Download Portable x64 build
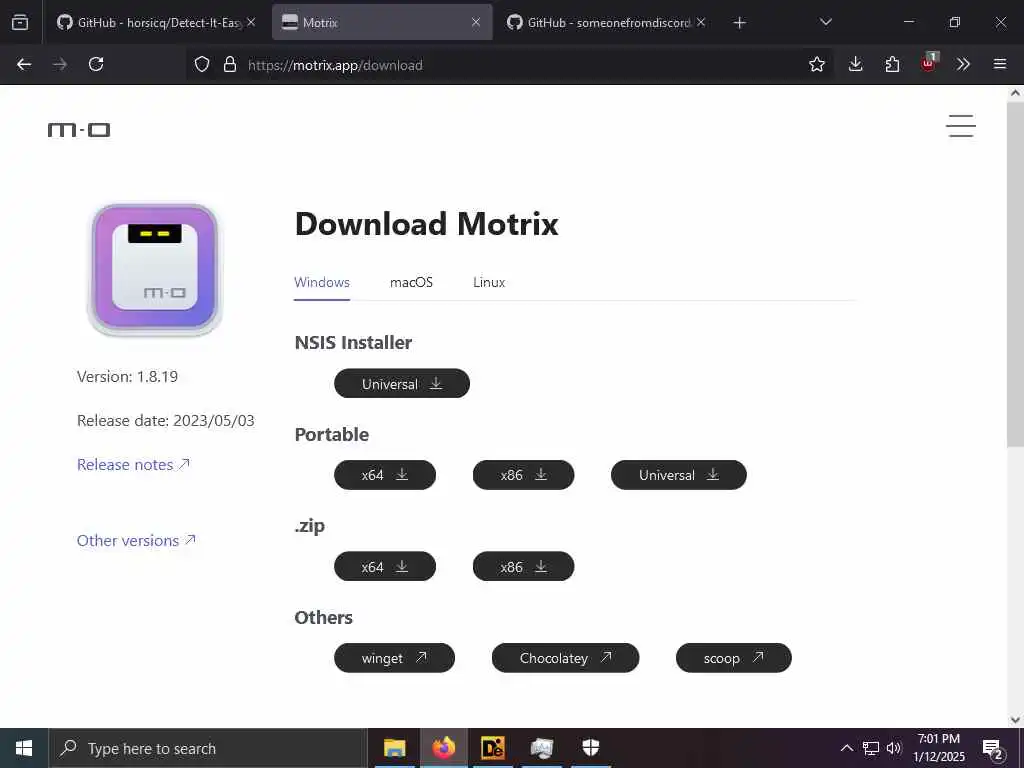This screenshot has width=1024, height=768. (385, 475)
